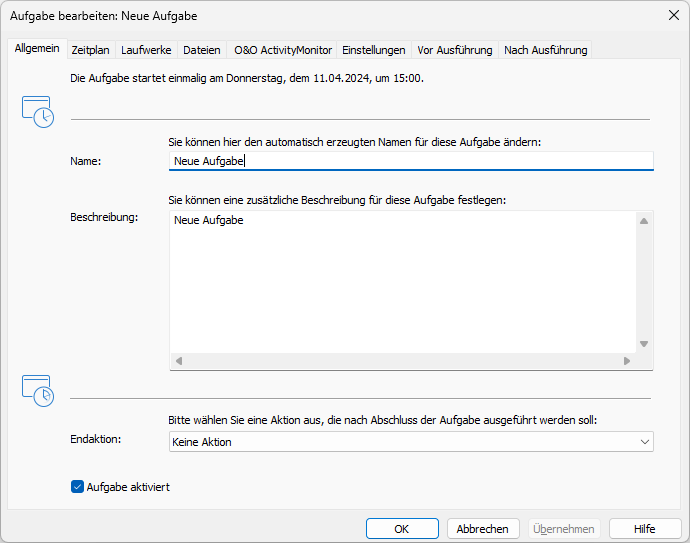Click the schedule summary text with 11.04.2024

tap(246, 78)
